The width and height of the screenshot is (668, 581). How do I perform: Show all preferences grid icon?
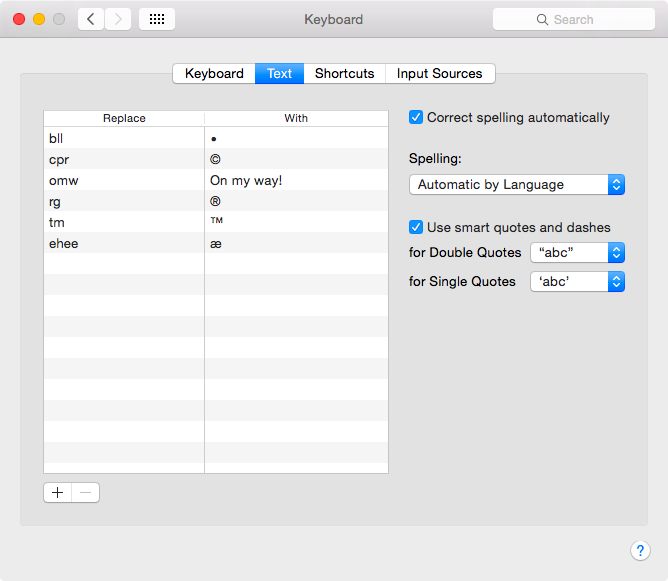point(157,19)
